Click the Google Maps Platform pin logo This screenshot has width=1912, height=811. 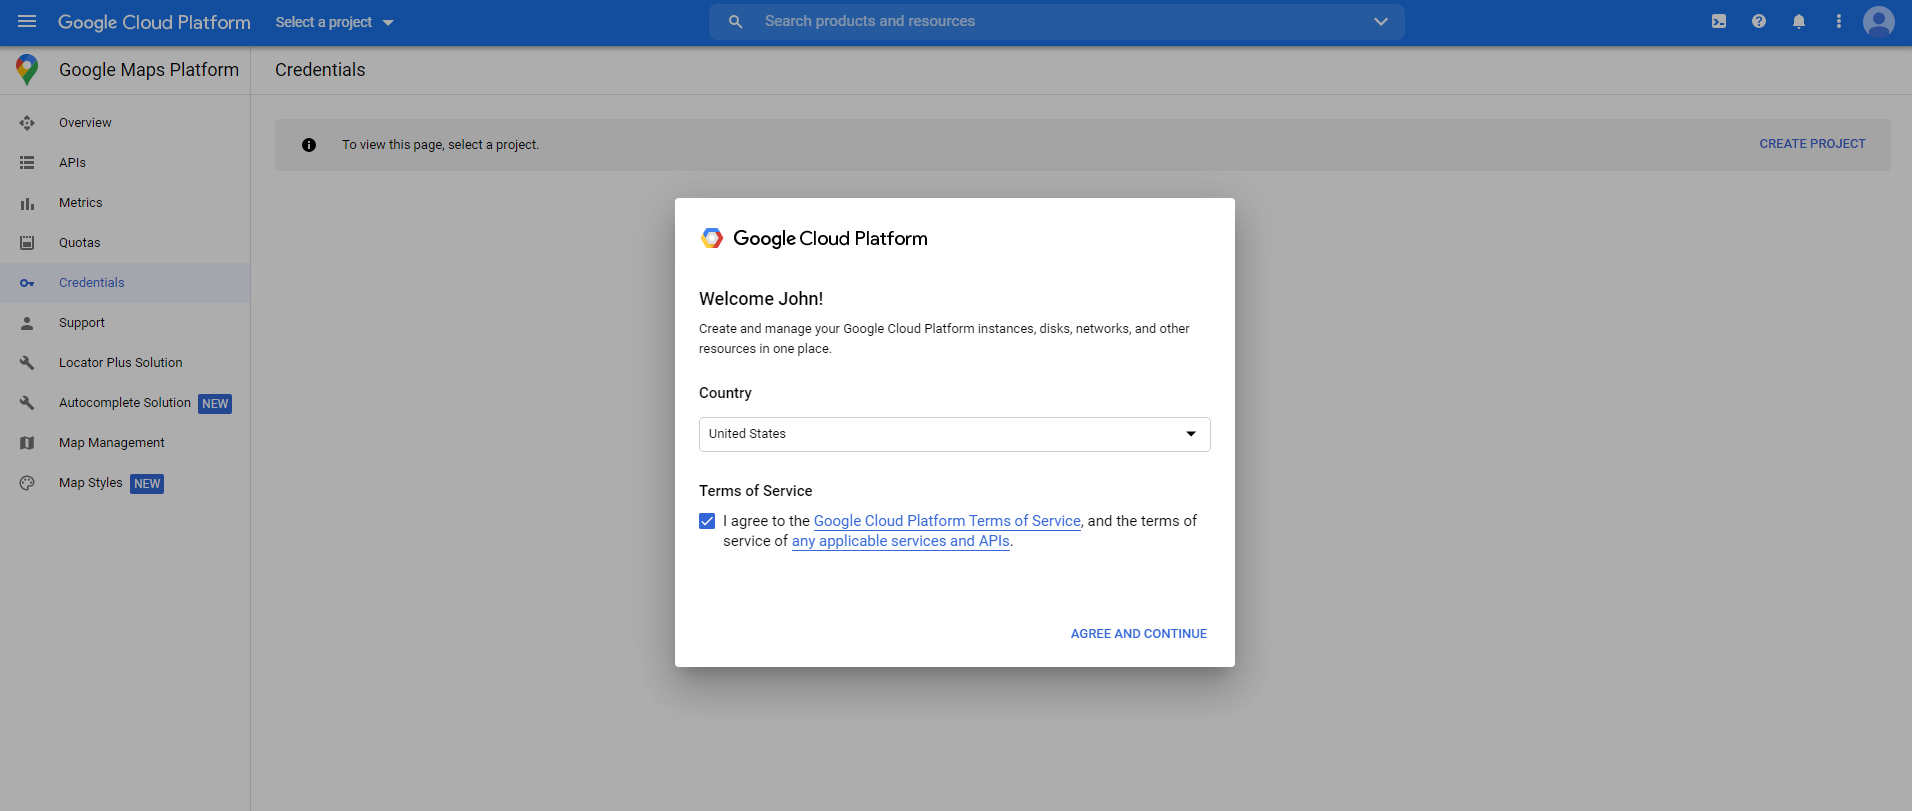point(27,69)
